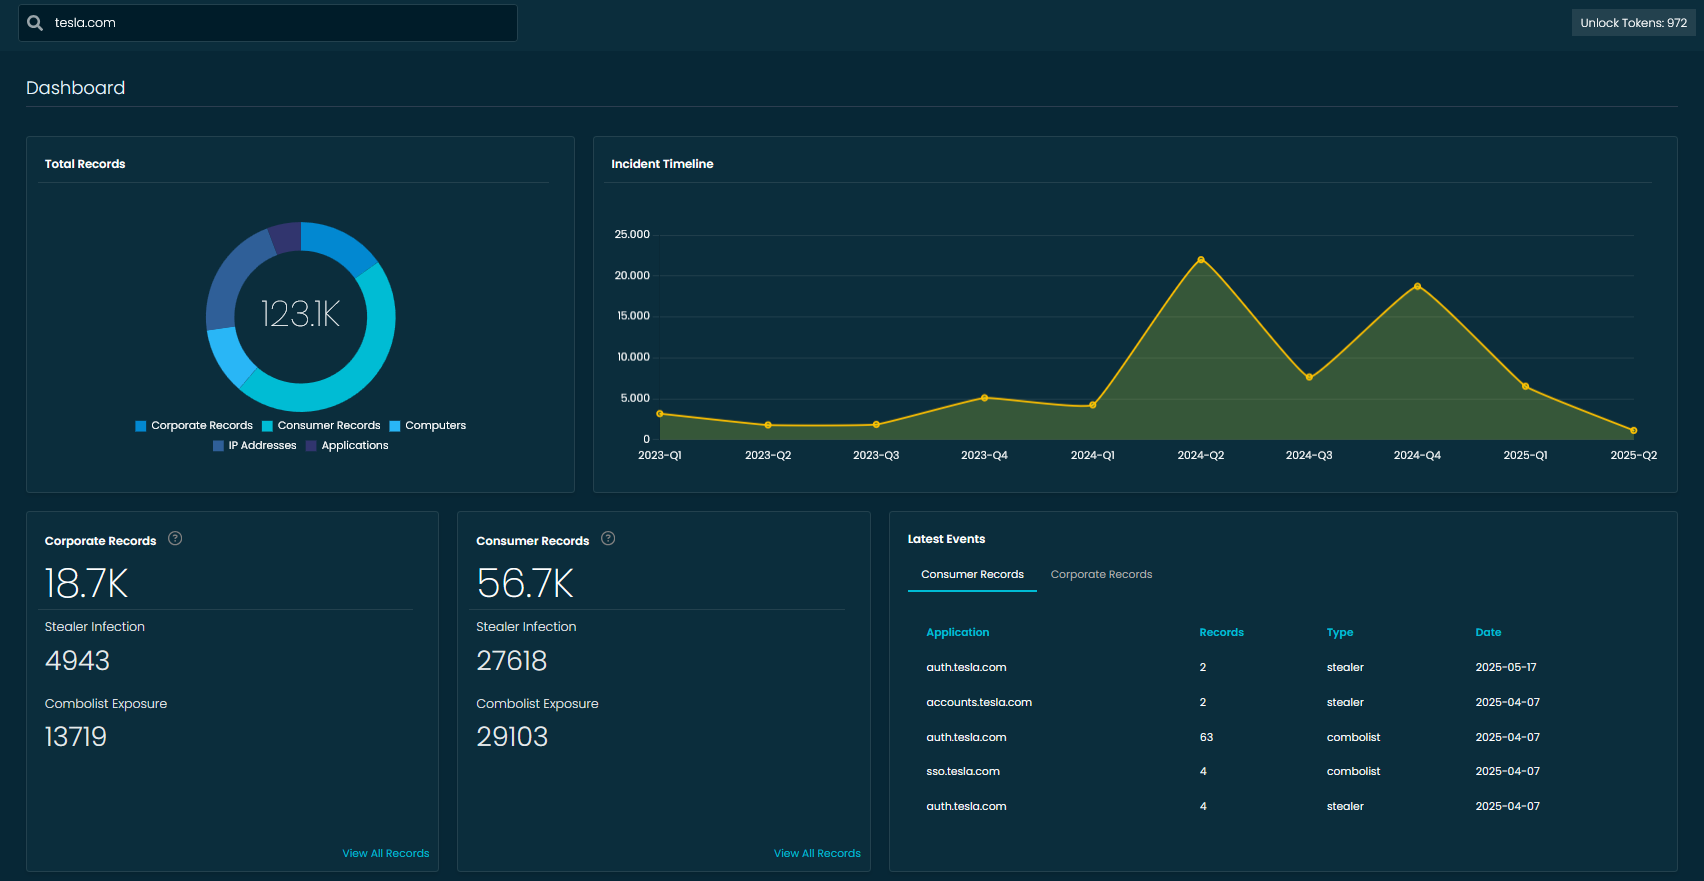Open View All Records in Consumer Records card

pyautogui.click(x=817, y=853)
